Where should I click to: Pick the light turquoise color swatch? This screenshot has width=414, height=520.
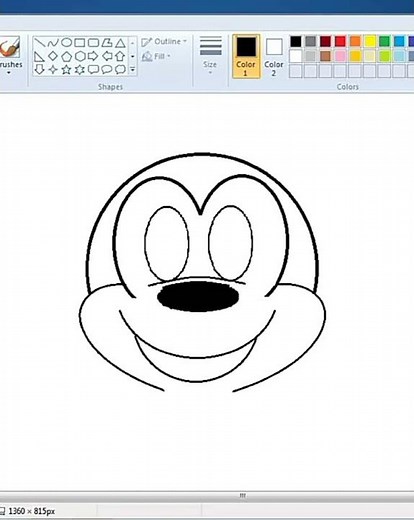point(399,56)
